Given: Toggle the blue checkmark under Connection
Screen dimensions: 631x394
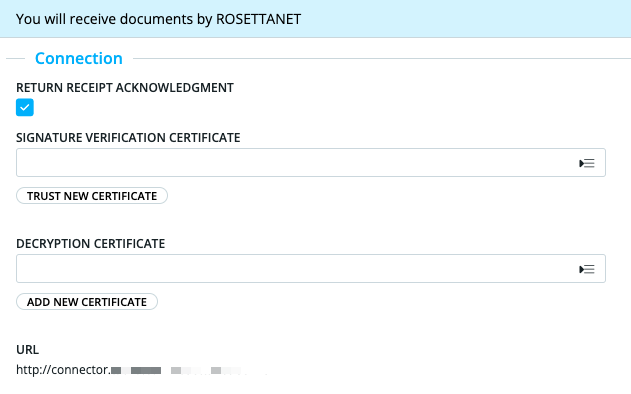Looking at the screenshot, I should pyautogui.click(x=25, y=107).
